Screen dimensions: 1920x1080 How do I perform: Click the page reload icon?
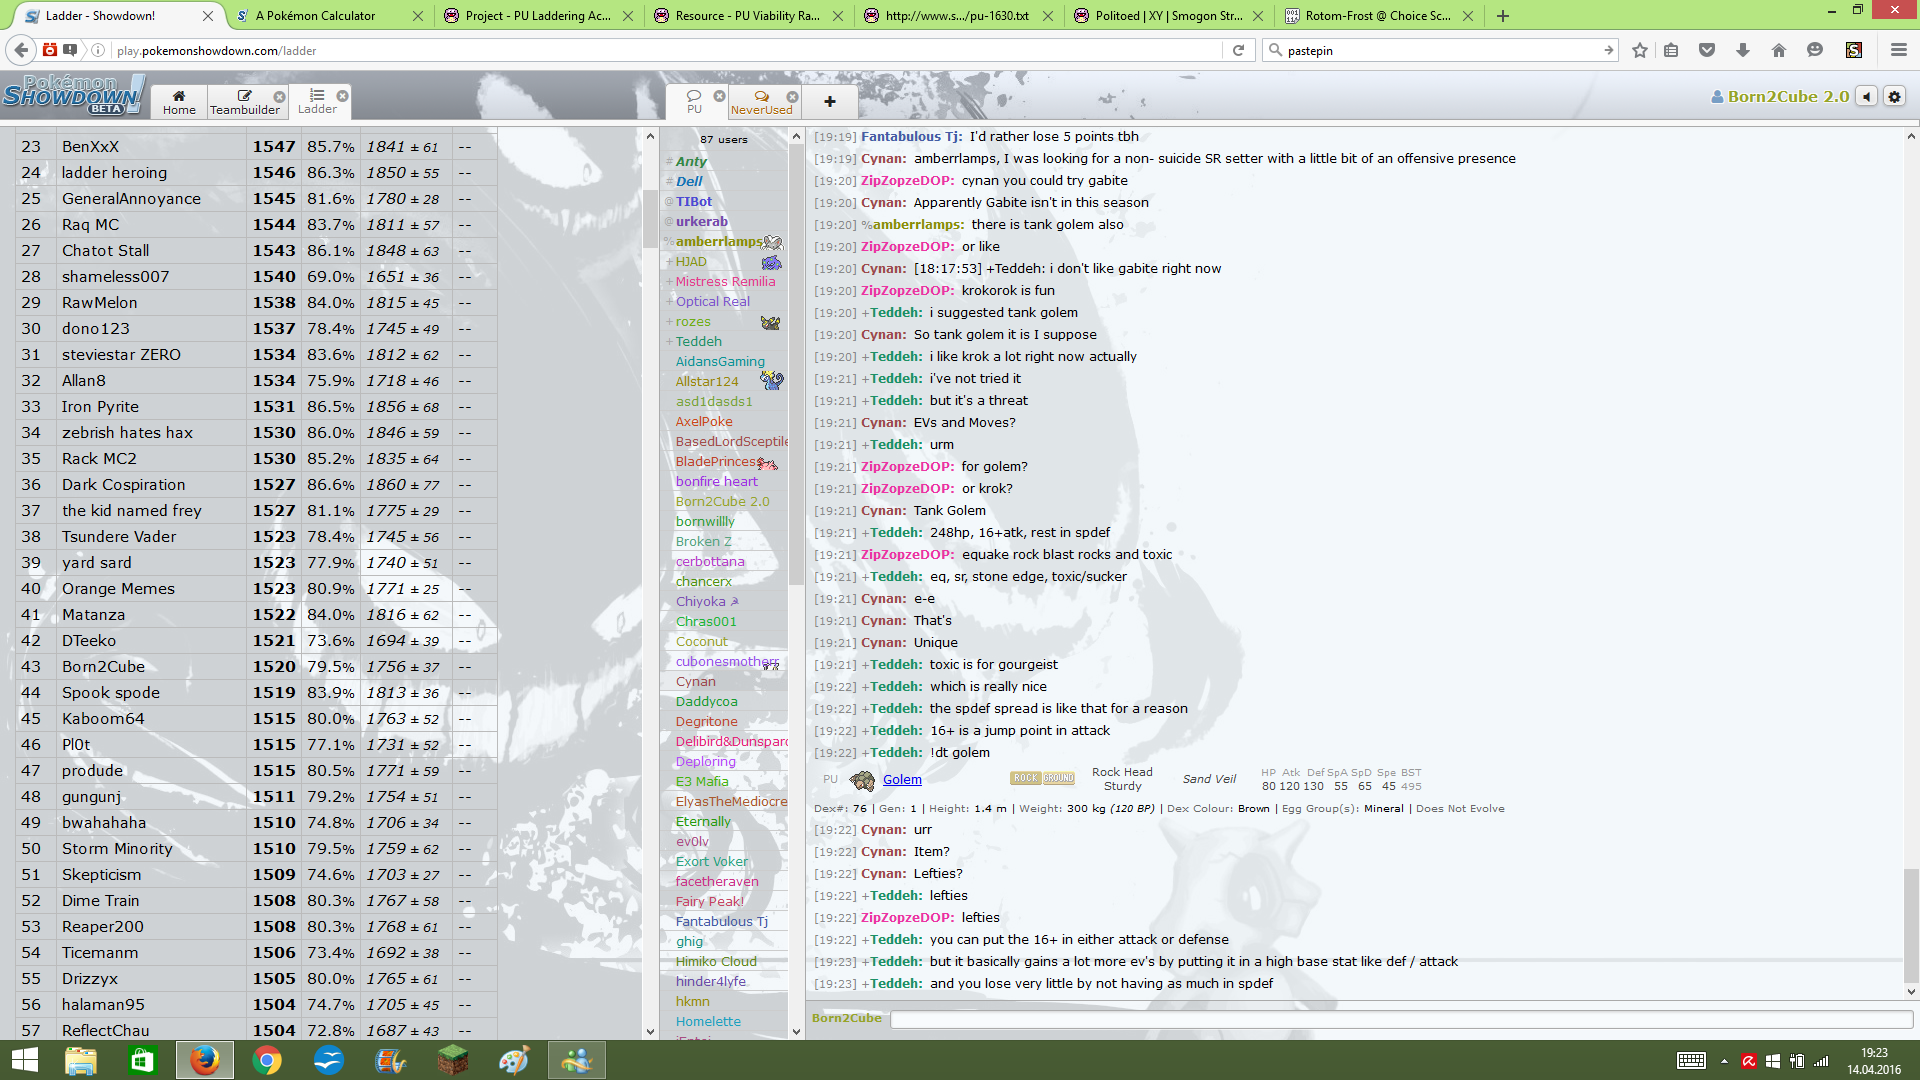pos(1238,50)
